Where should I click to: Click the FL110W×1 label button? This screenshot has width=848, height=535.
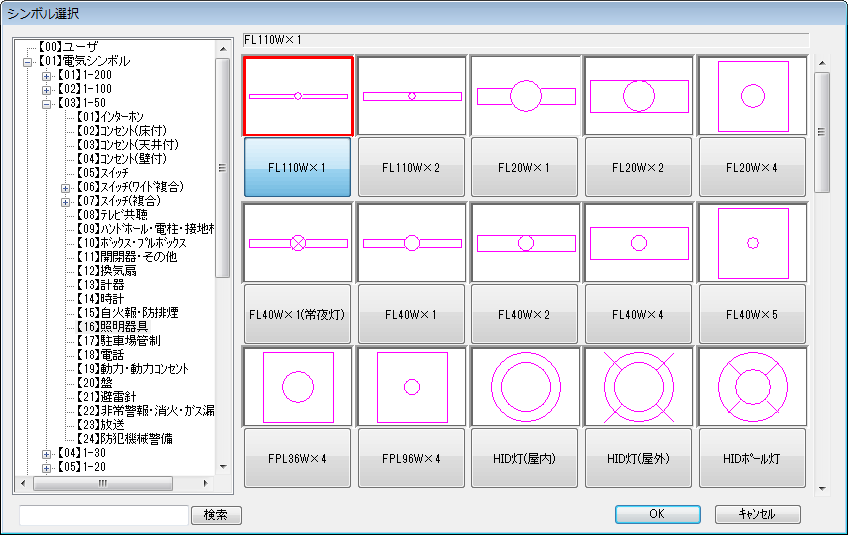click(x=297, y=167)
